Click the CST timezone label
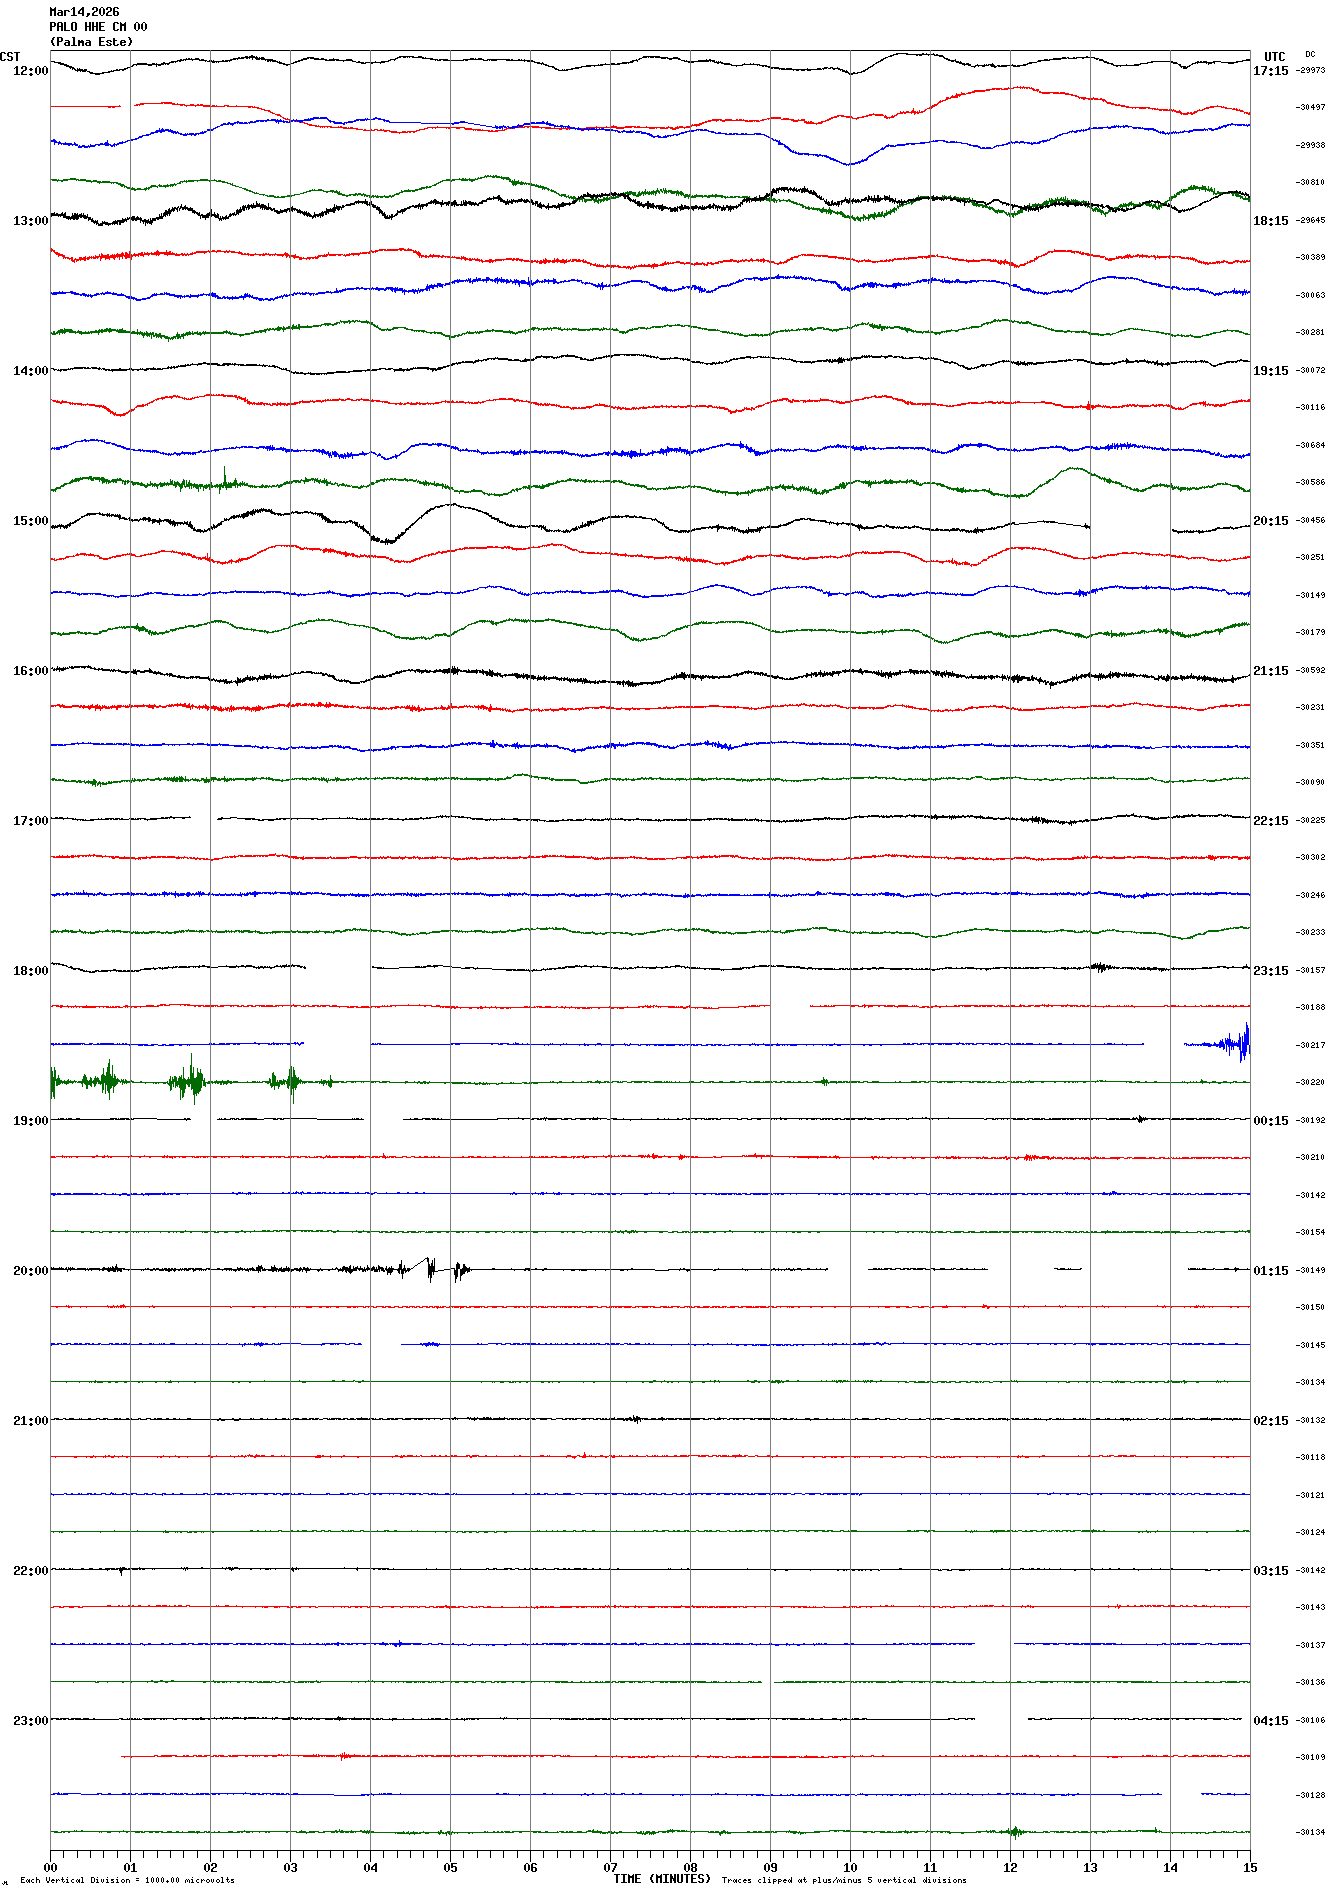Viewport: 1330px width, 1894px height. pyautogui.click(x=10, y=57)
